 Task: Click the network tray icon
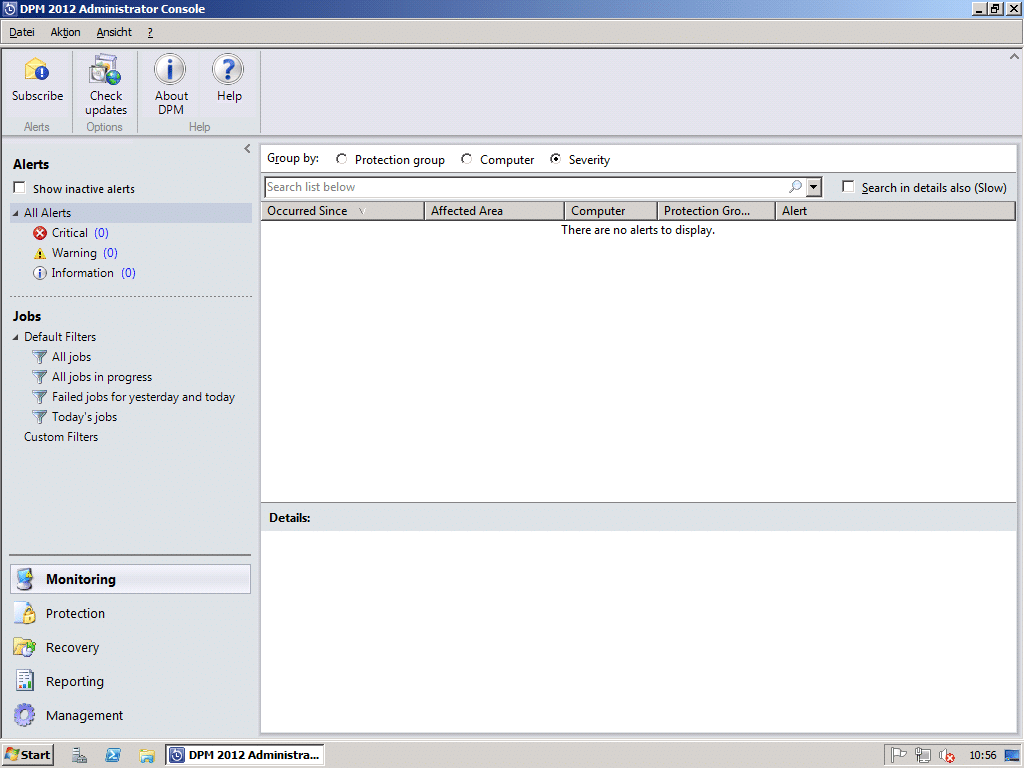(x=923, y=755)
